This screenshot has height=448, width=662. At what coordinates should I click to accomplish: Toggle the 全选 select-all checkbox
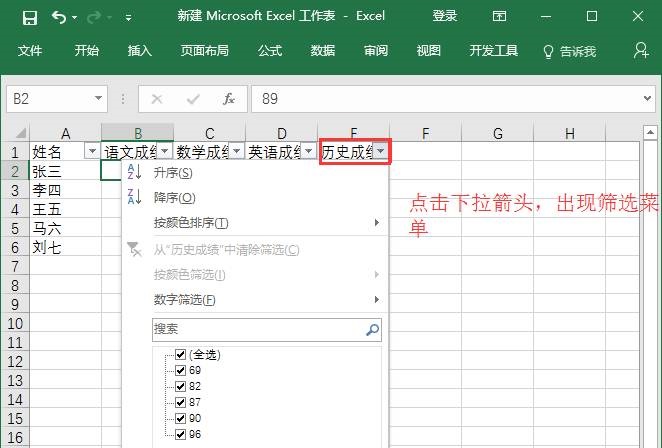coord(181,354)
